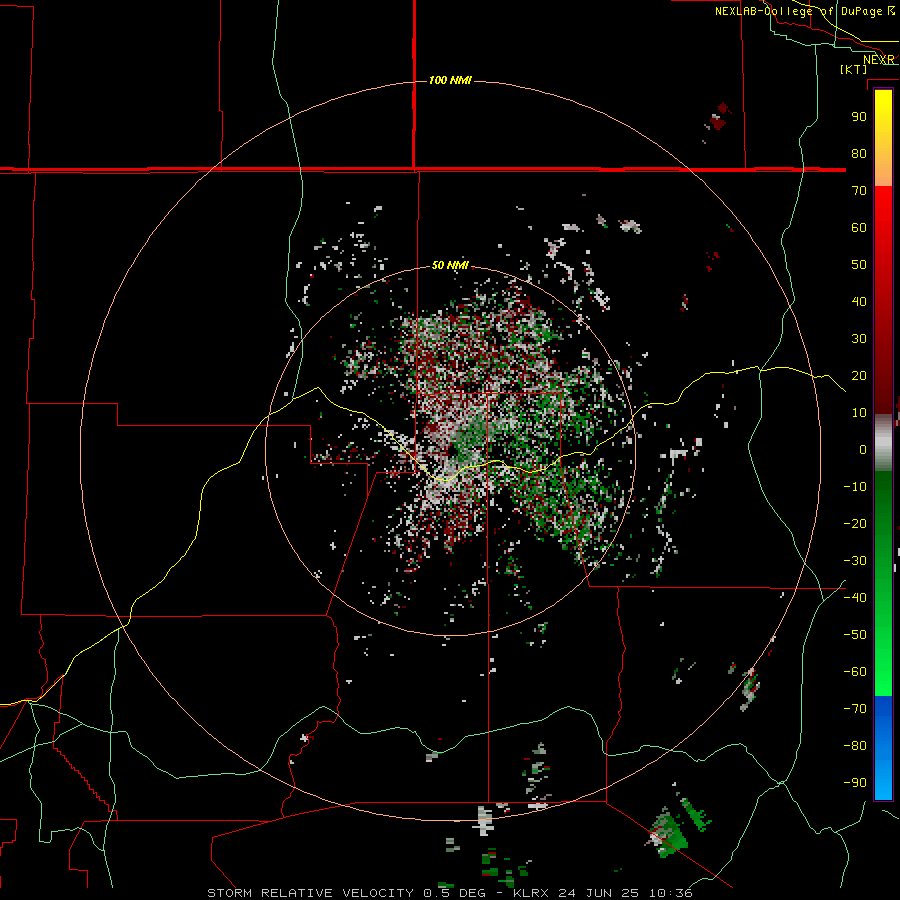This screenshot has width=900, height=900.
Task: Click the "50 NMI" range ring label
Action: pos(450,265)
